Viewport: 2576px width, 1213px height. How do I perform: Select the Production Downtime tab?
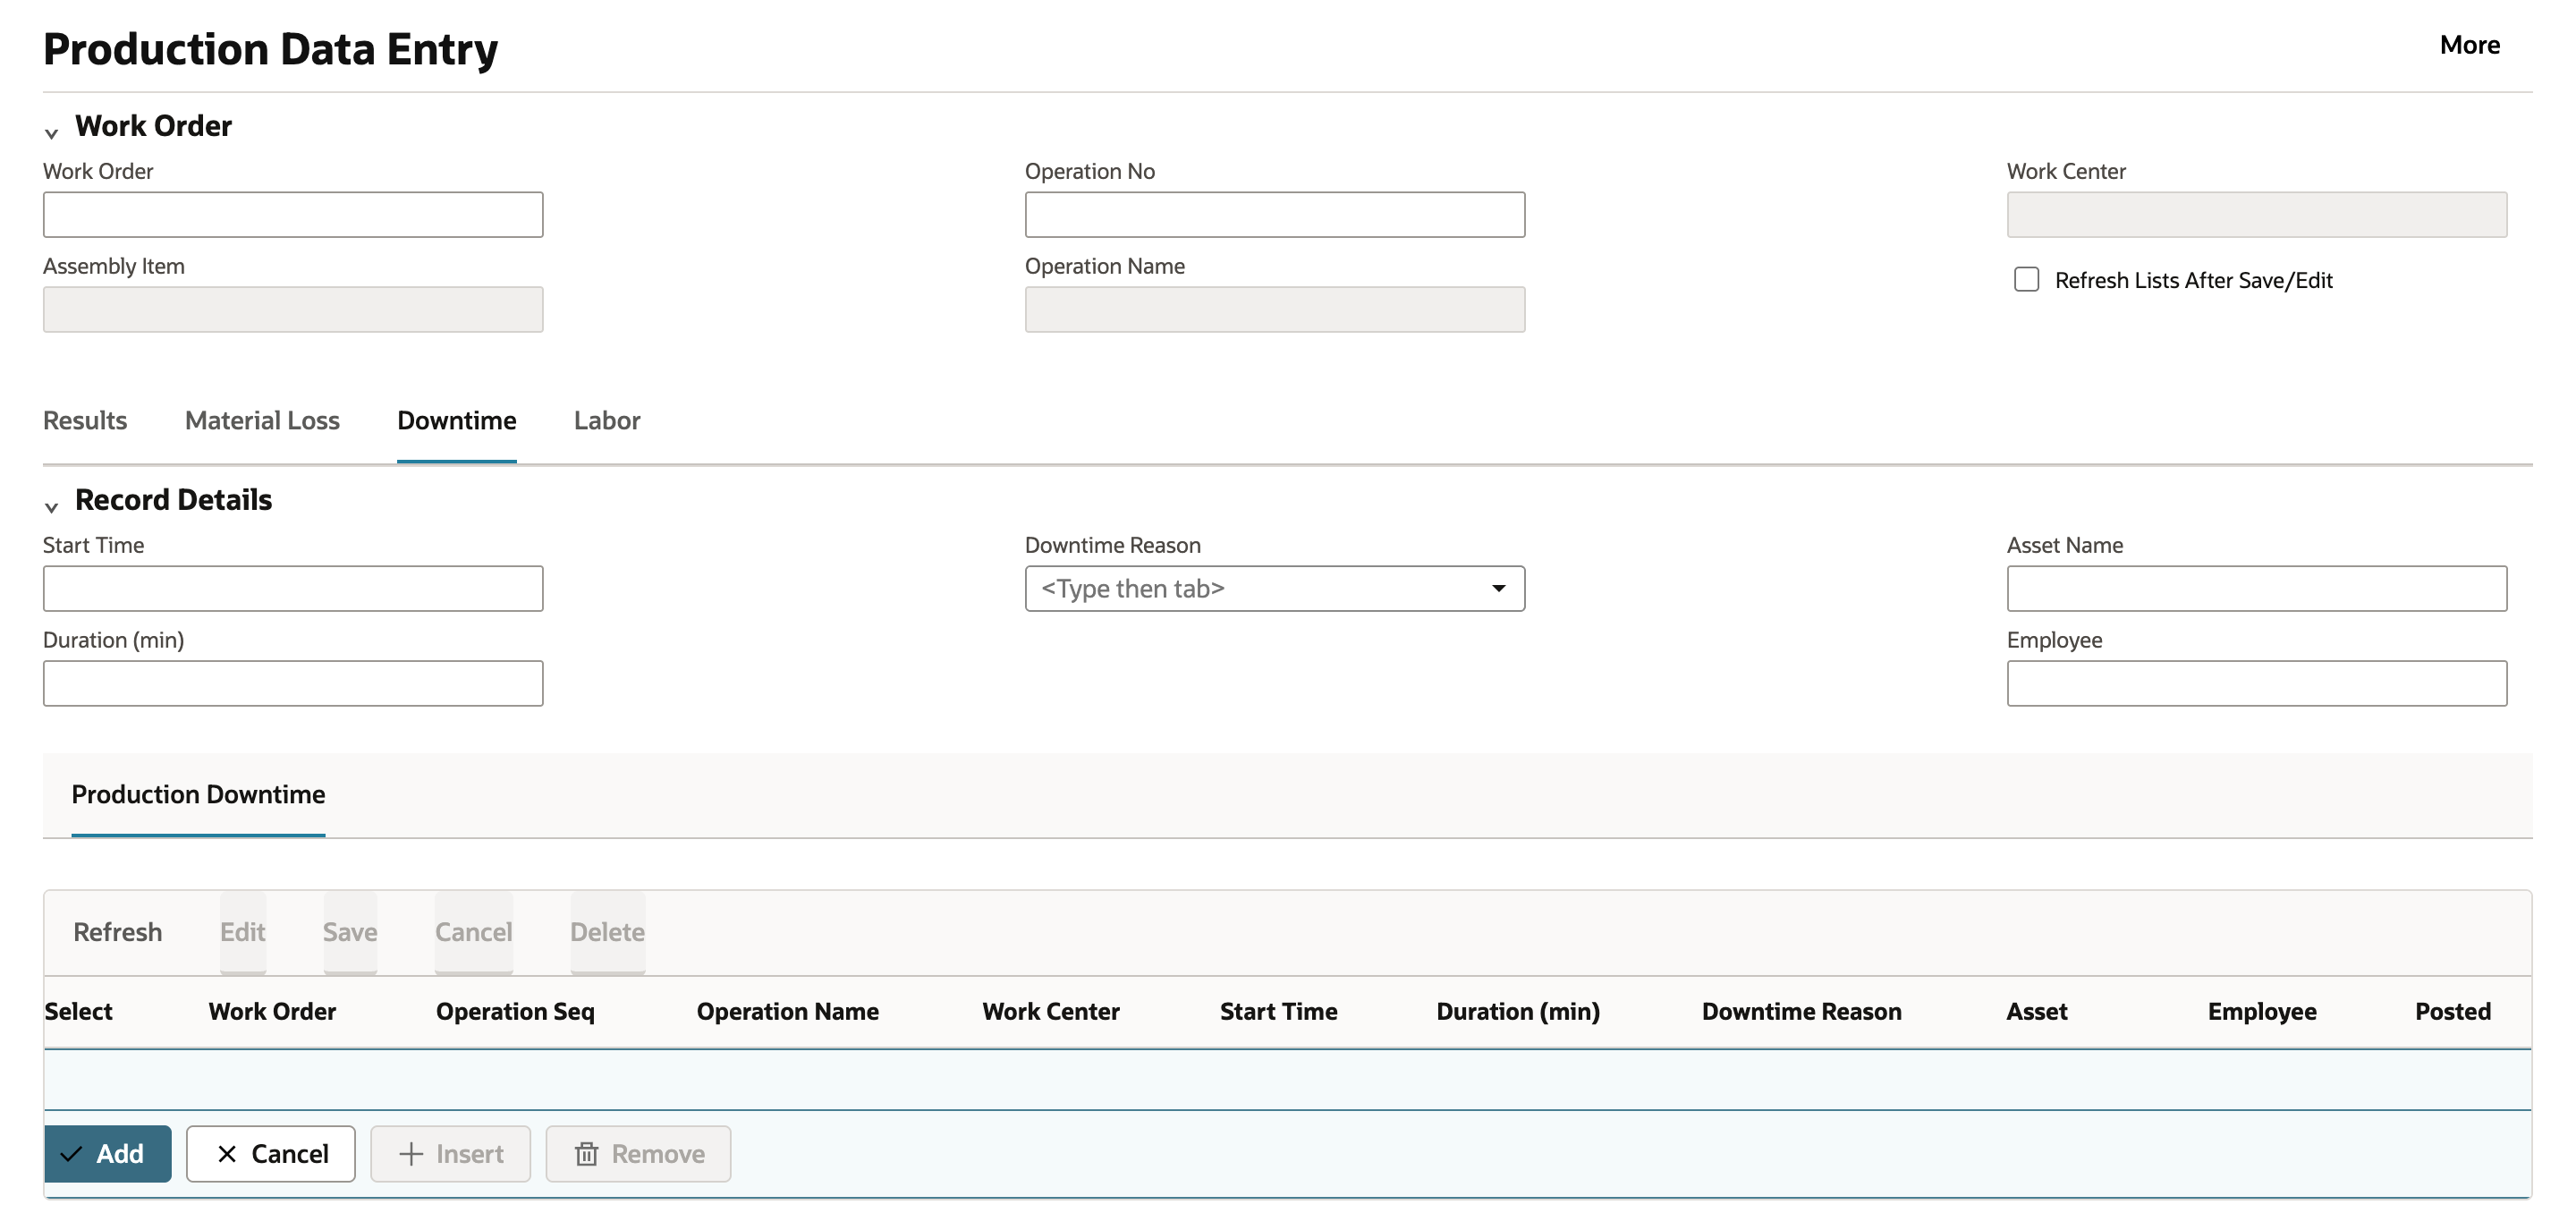[198, 794]
